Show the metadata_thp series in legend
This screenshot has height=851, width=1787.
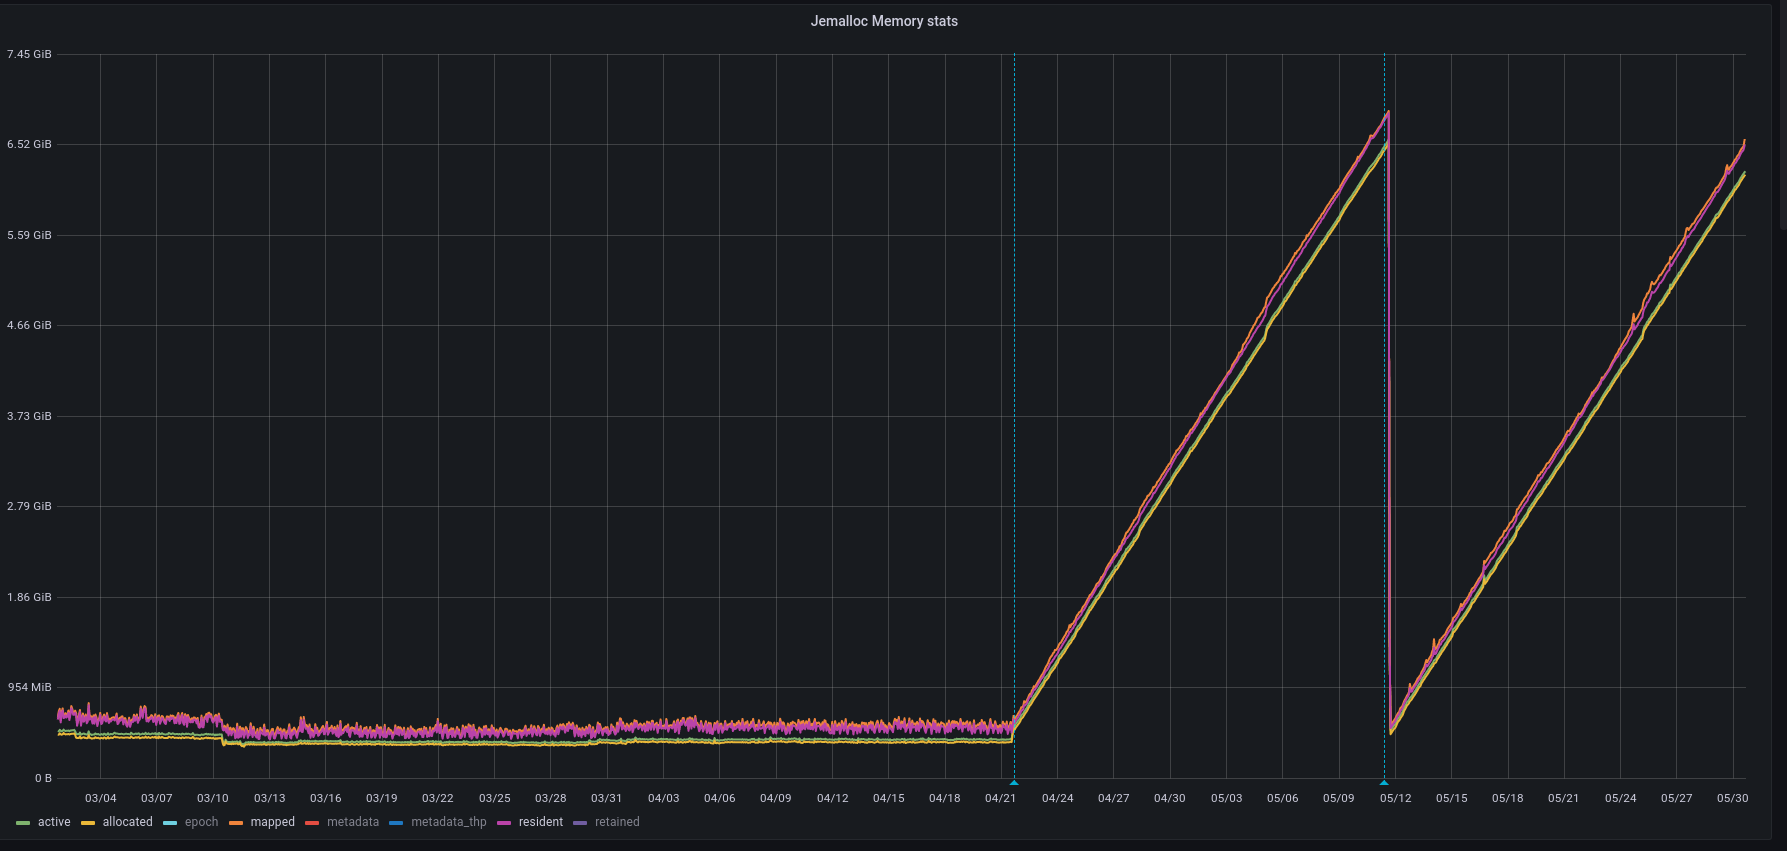point(449,822)
